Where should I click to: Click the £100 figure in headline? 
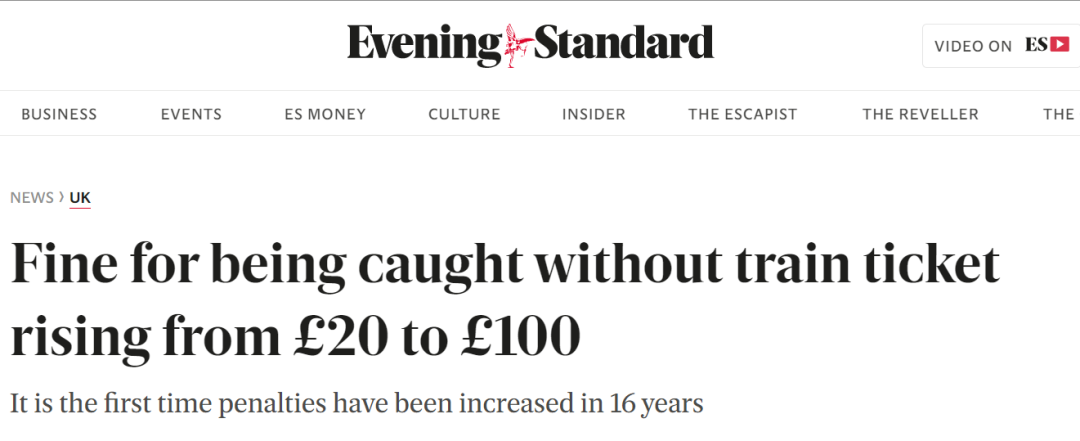point(520,338)
